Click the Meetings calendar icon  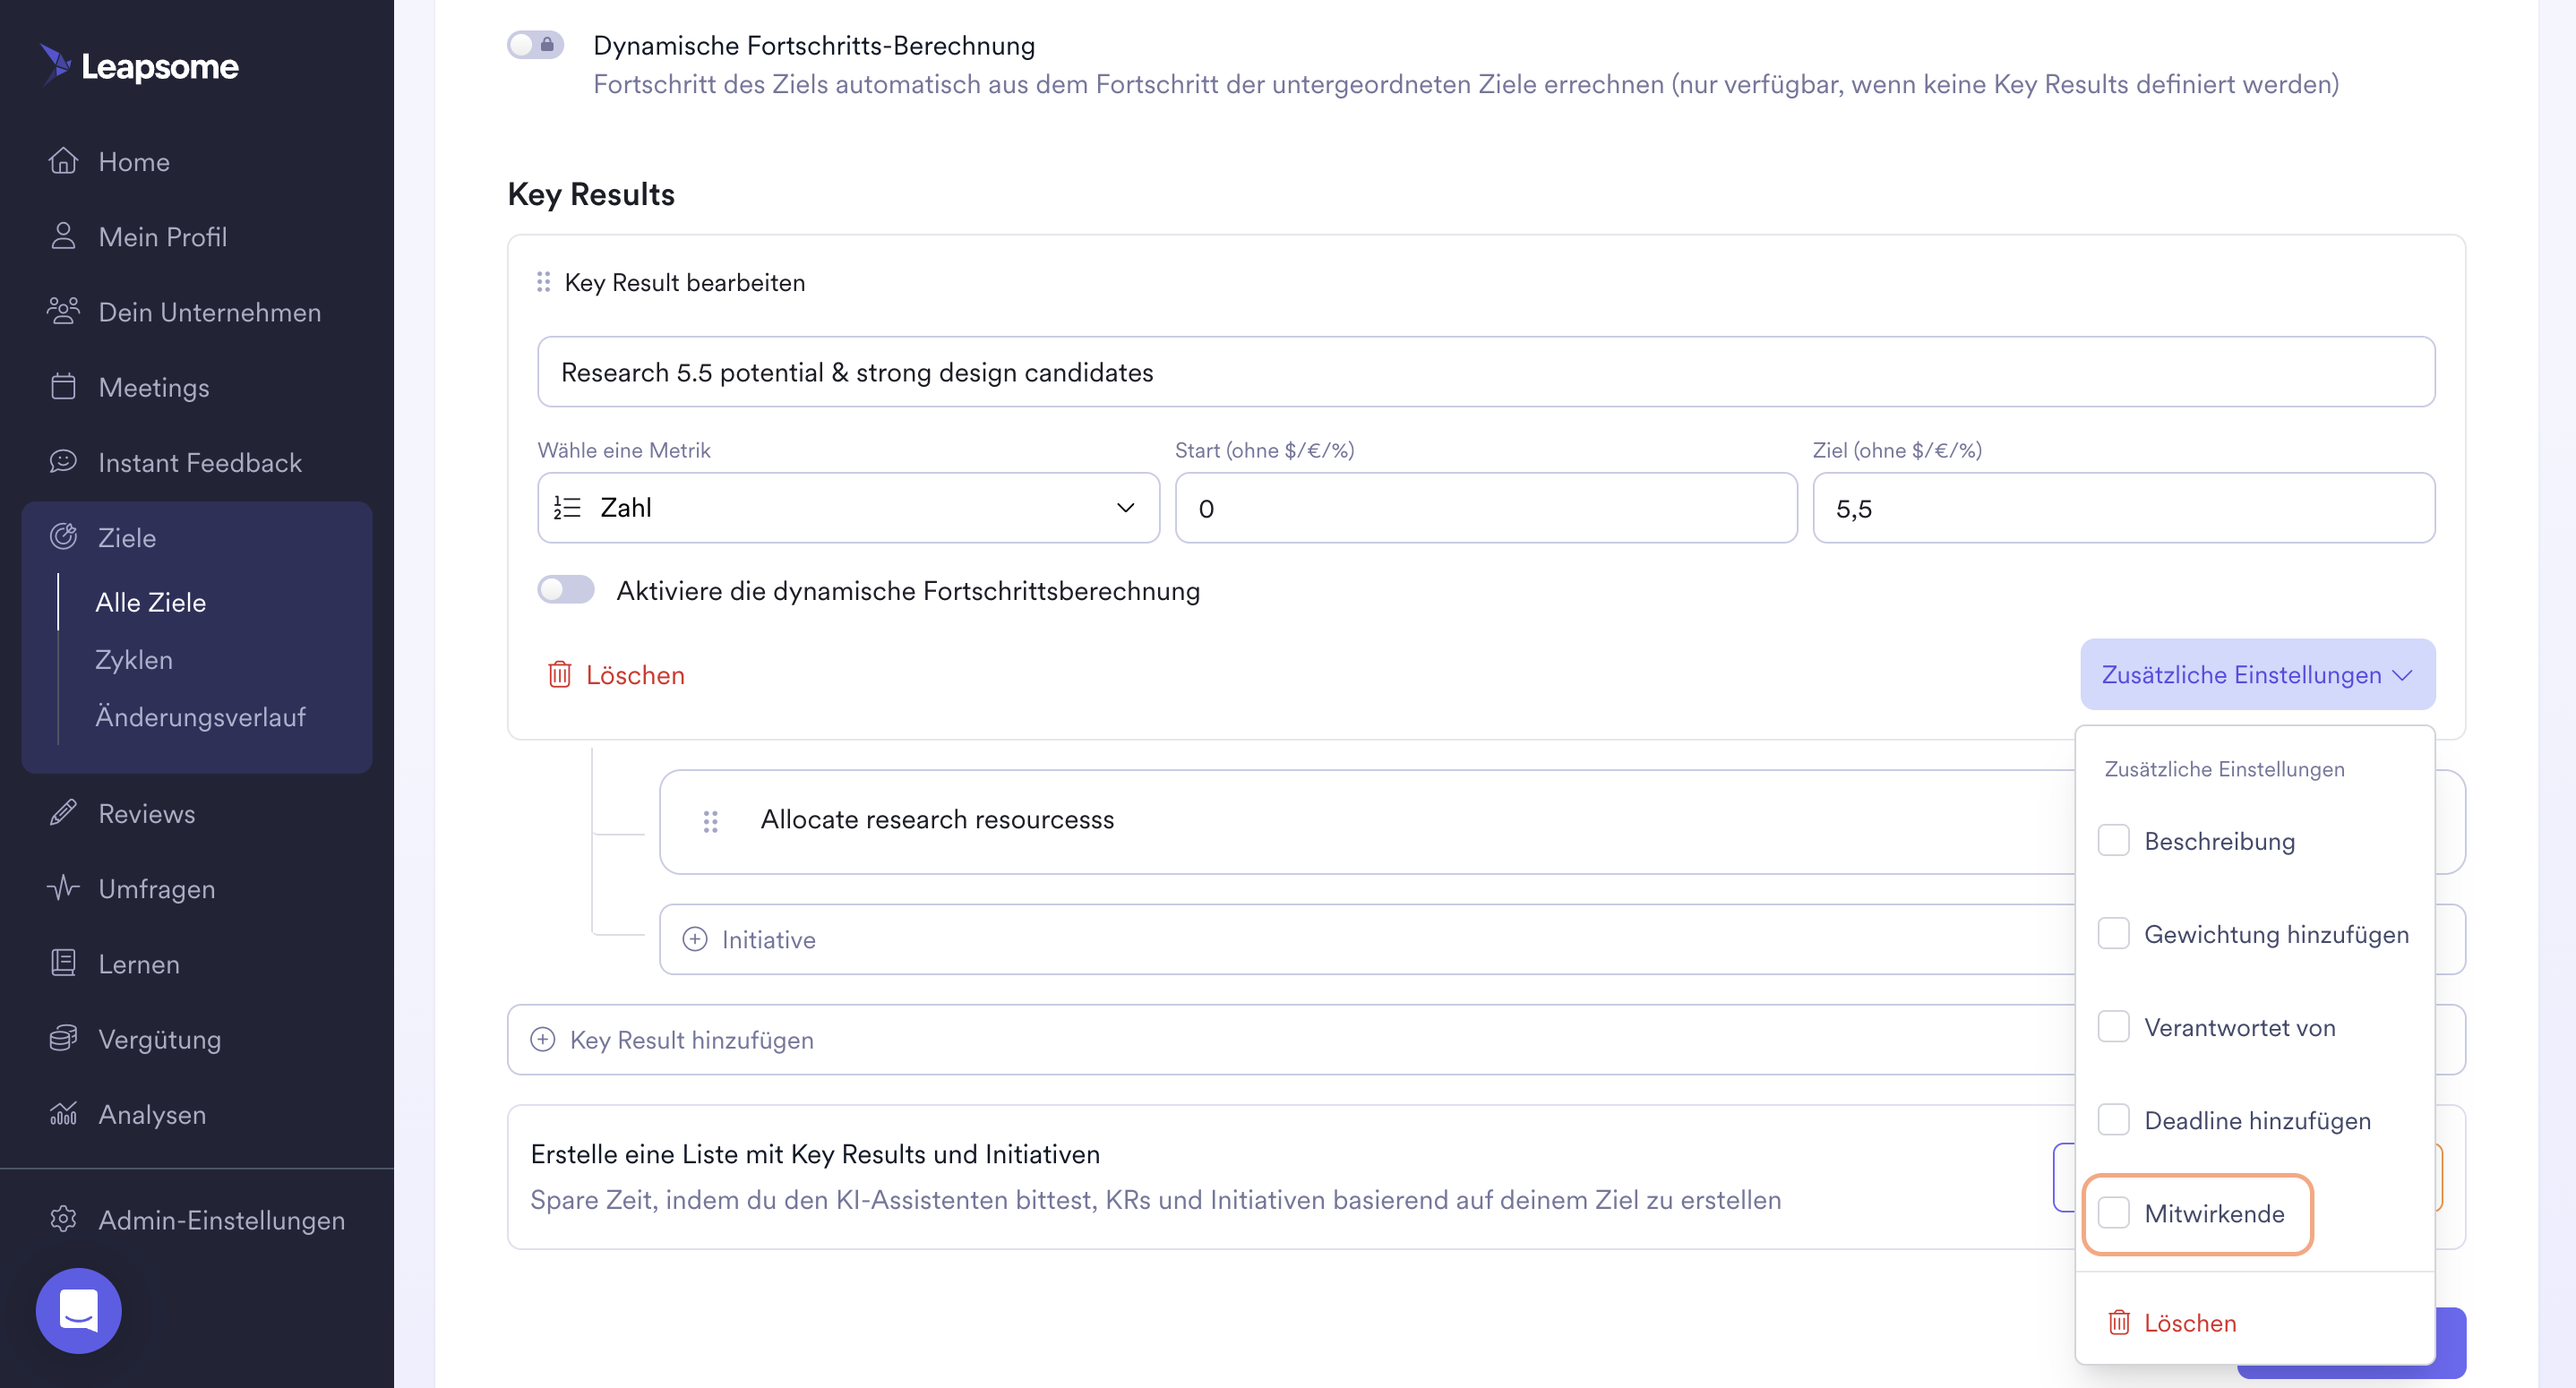coord(63,386)
